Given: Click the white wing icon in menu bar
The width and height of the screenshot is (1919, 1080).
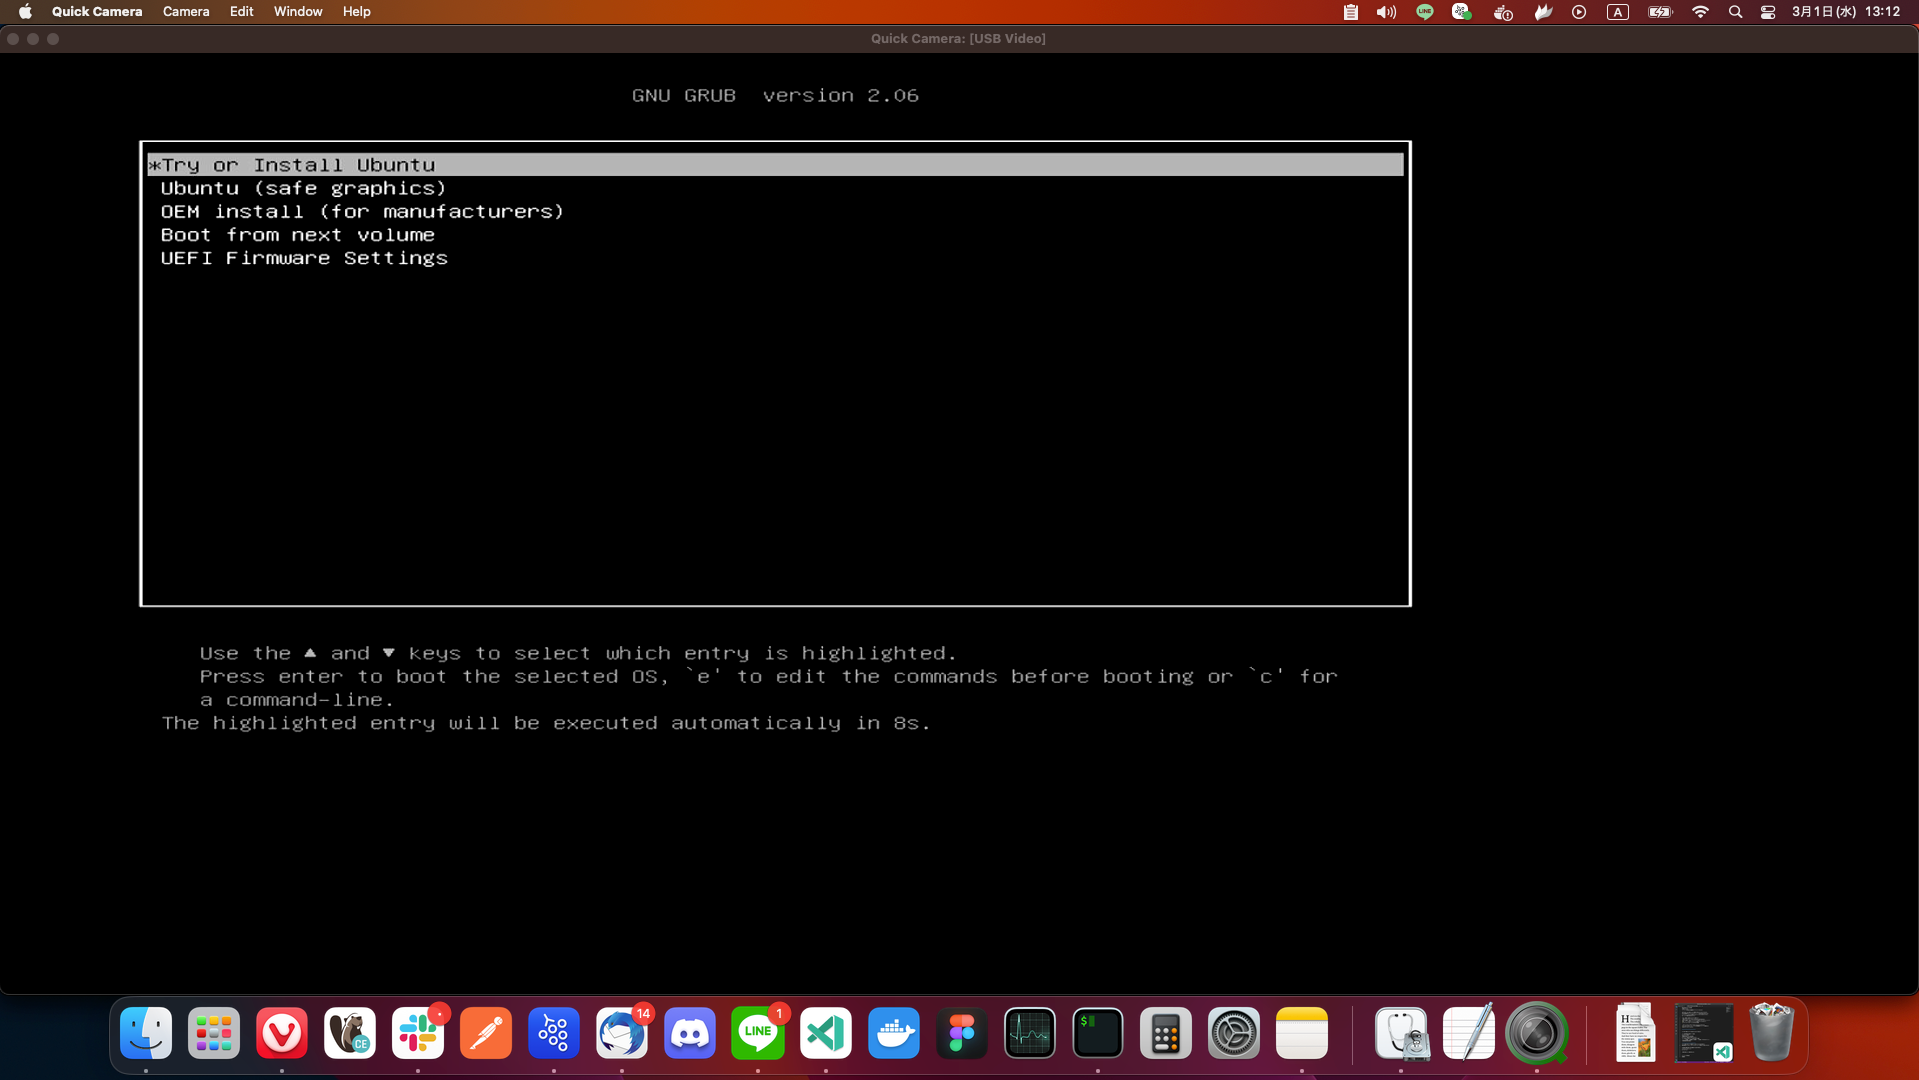Looking at the screenshot, I should click(1543, 12).
